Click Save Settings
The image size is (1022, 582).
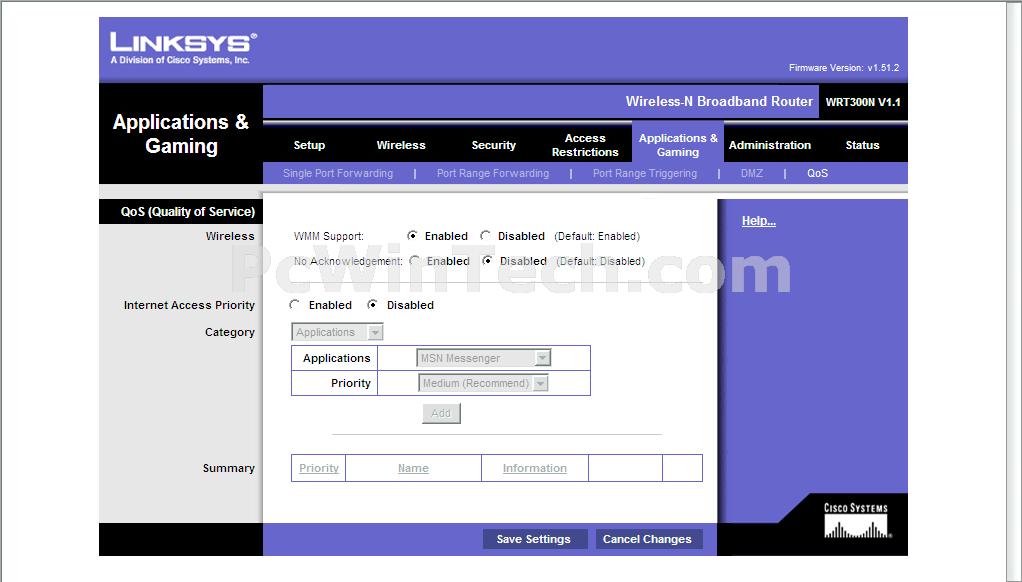coord(534,539)
